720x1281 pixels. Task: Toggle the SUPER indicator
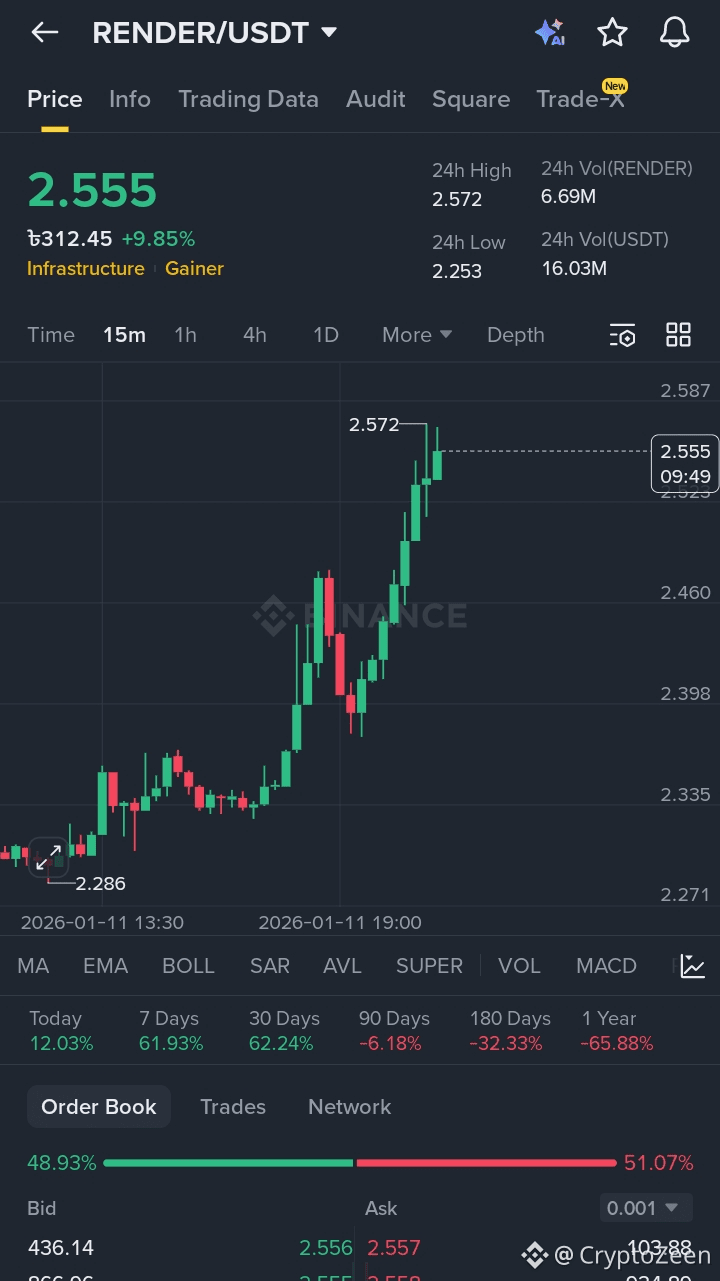pyautogui.click(x=429, y=966)
